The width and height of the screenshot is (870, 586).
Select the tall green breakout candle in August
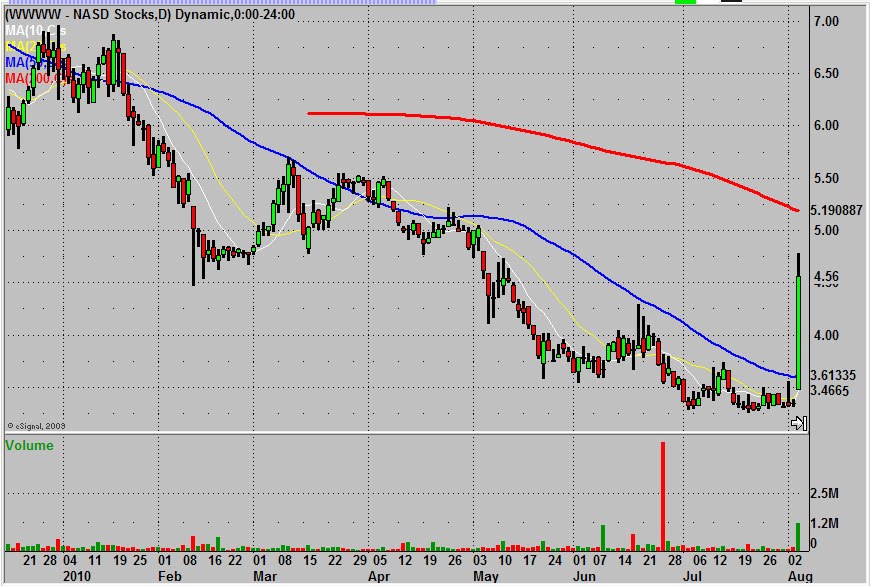pos(798,333)
